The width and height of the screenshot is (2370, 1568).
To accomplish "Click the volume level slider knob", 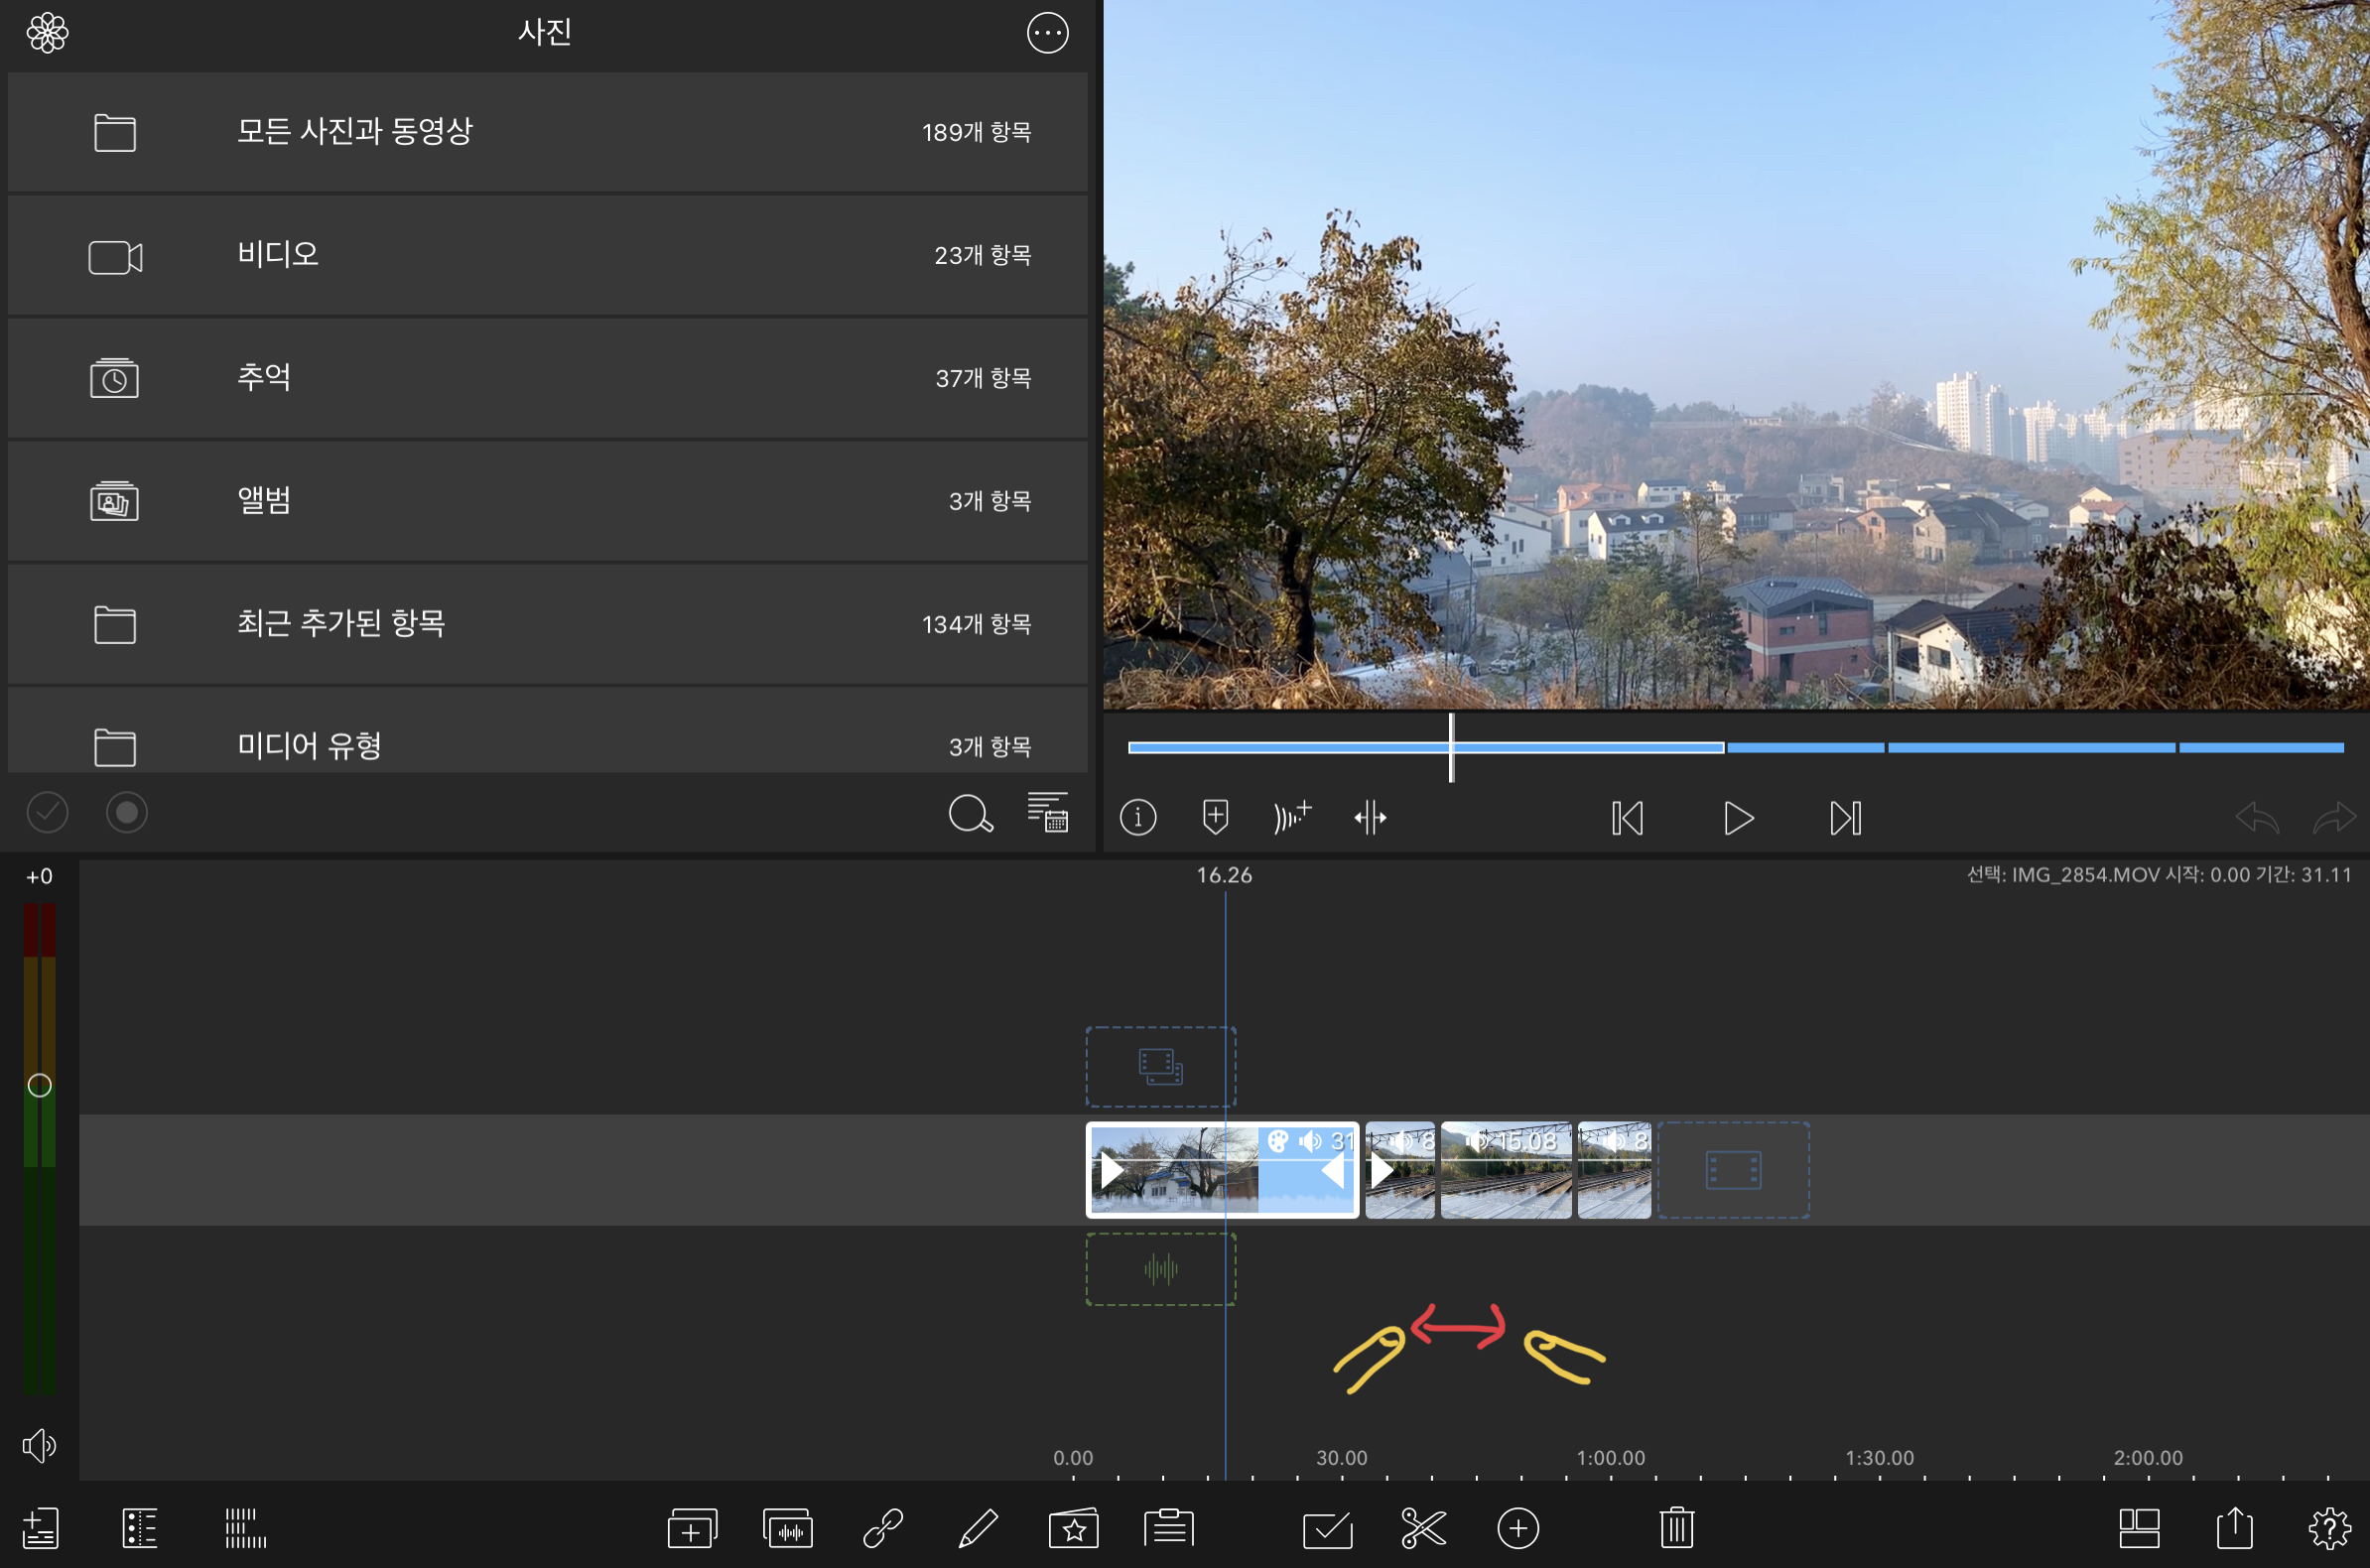I will (x=39, y=1085).
